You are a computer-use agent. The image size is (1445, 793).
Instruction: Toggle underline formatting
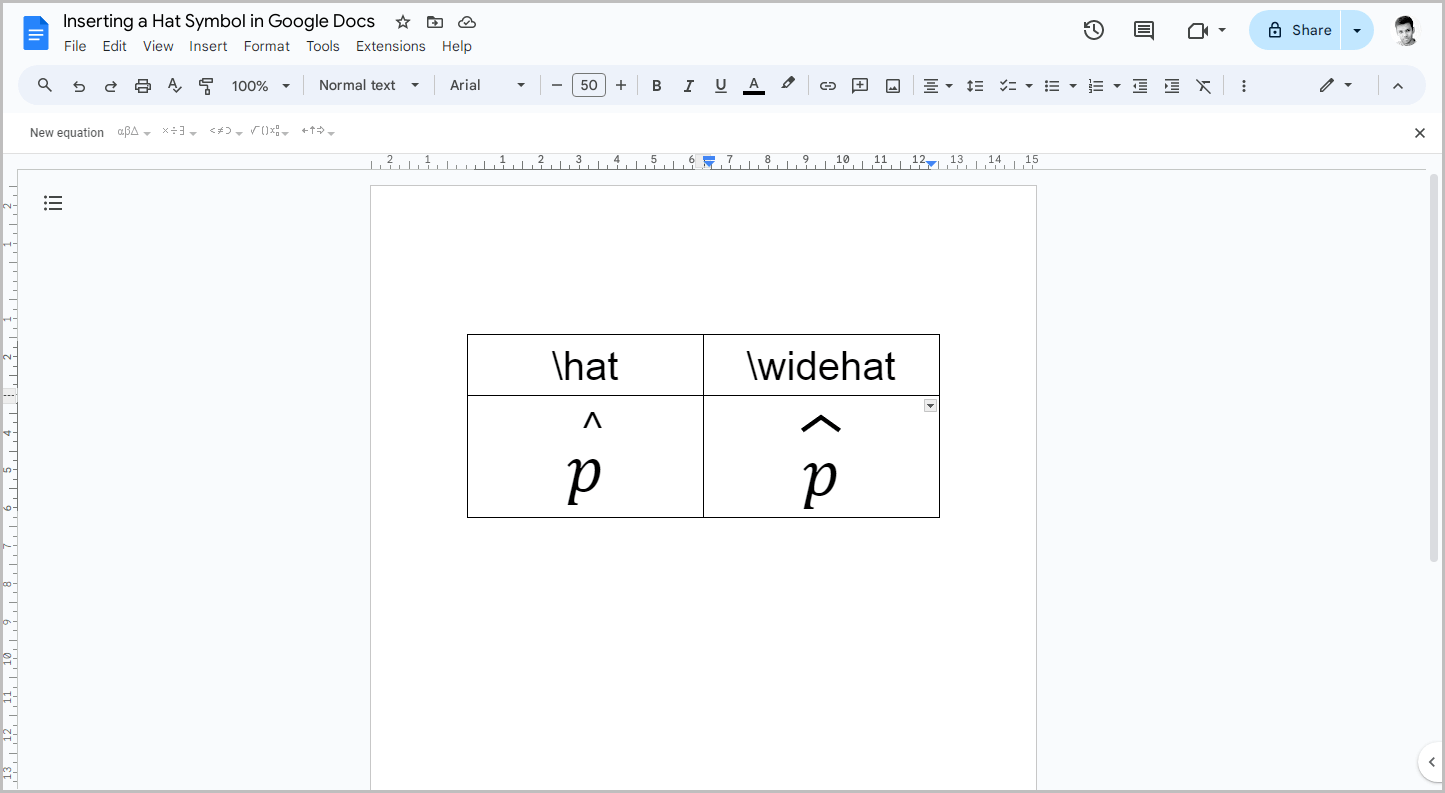720,85
